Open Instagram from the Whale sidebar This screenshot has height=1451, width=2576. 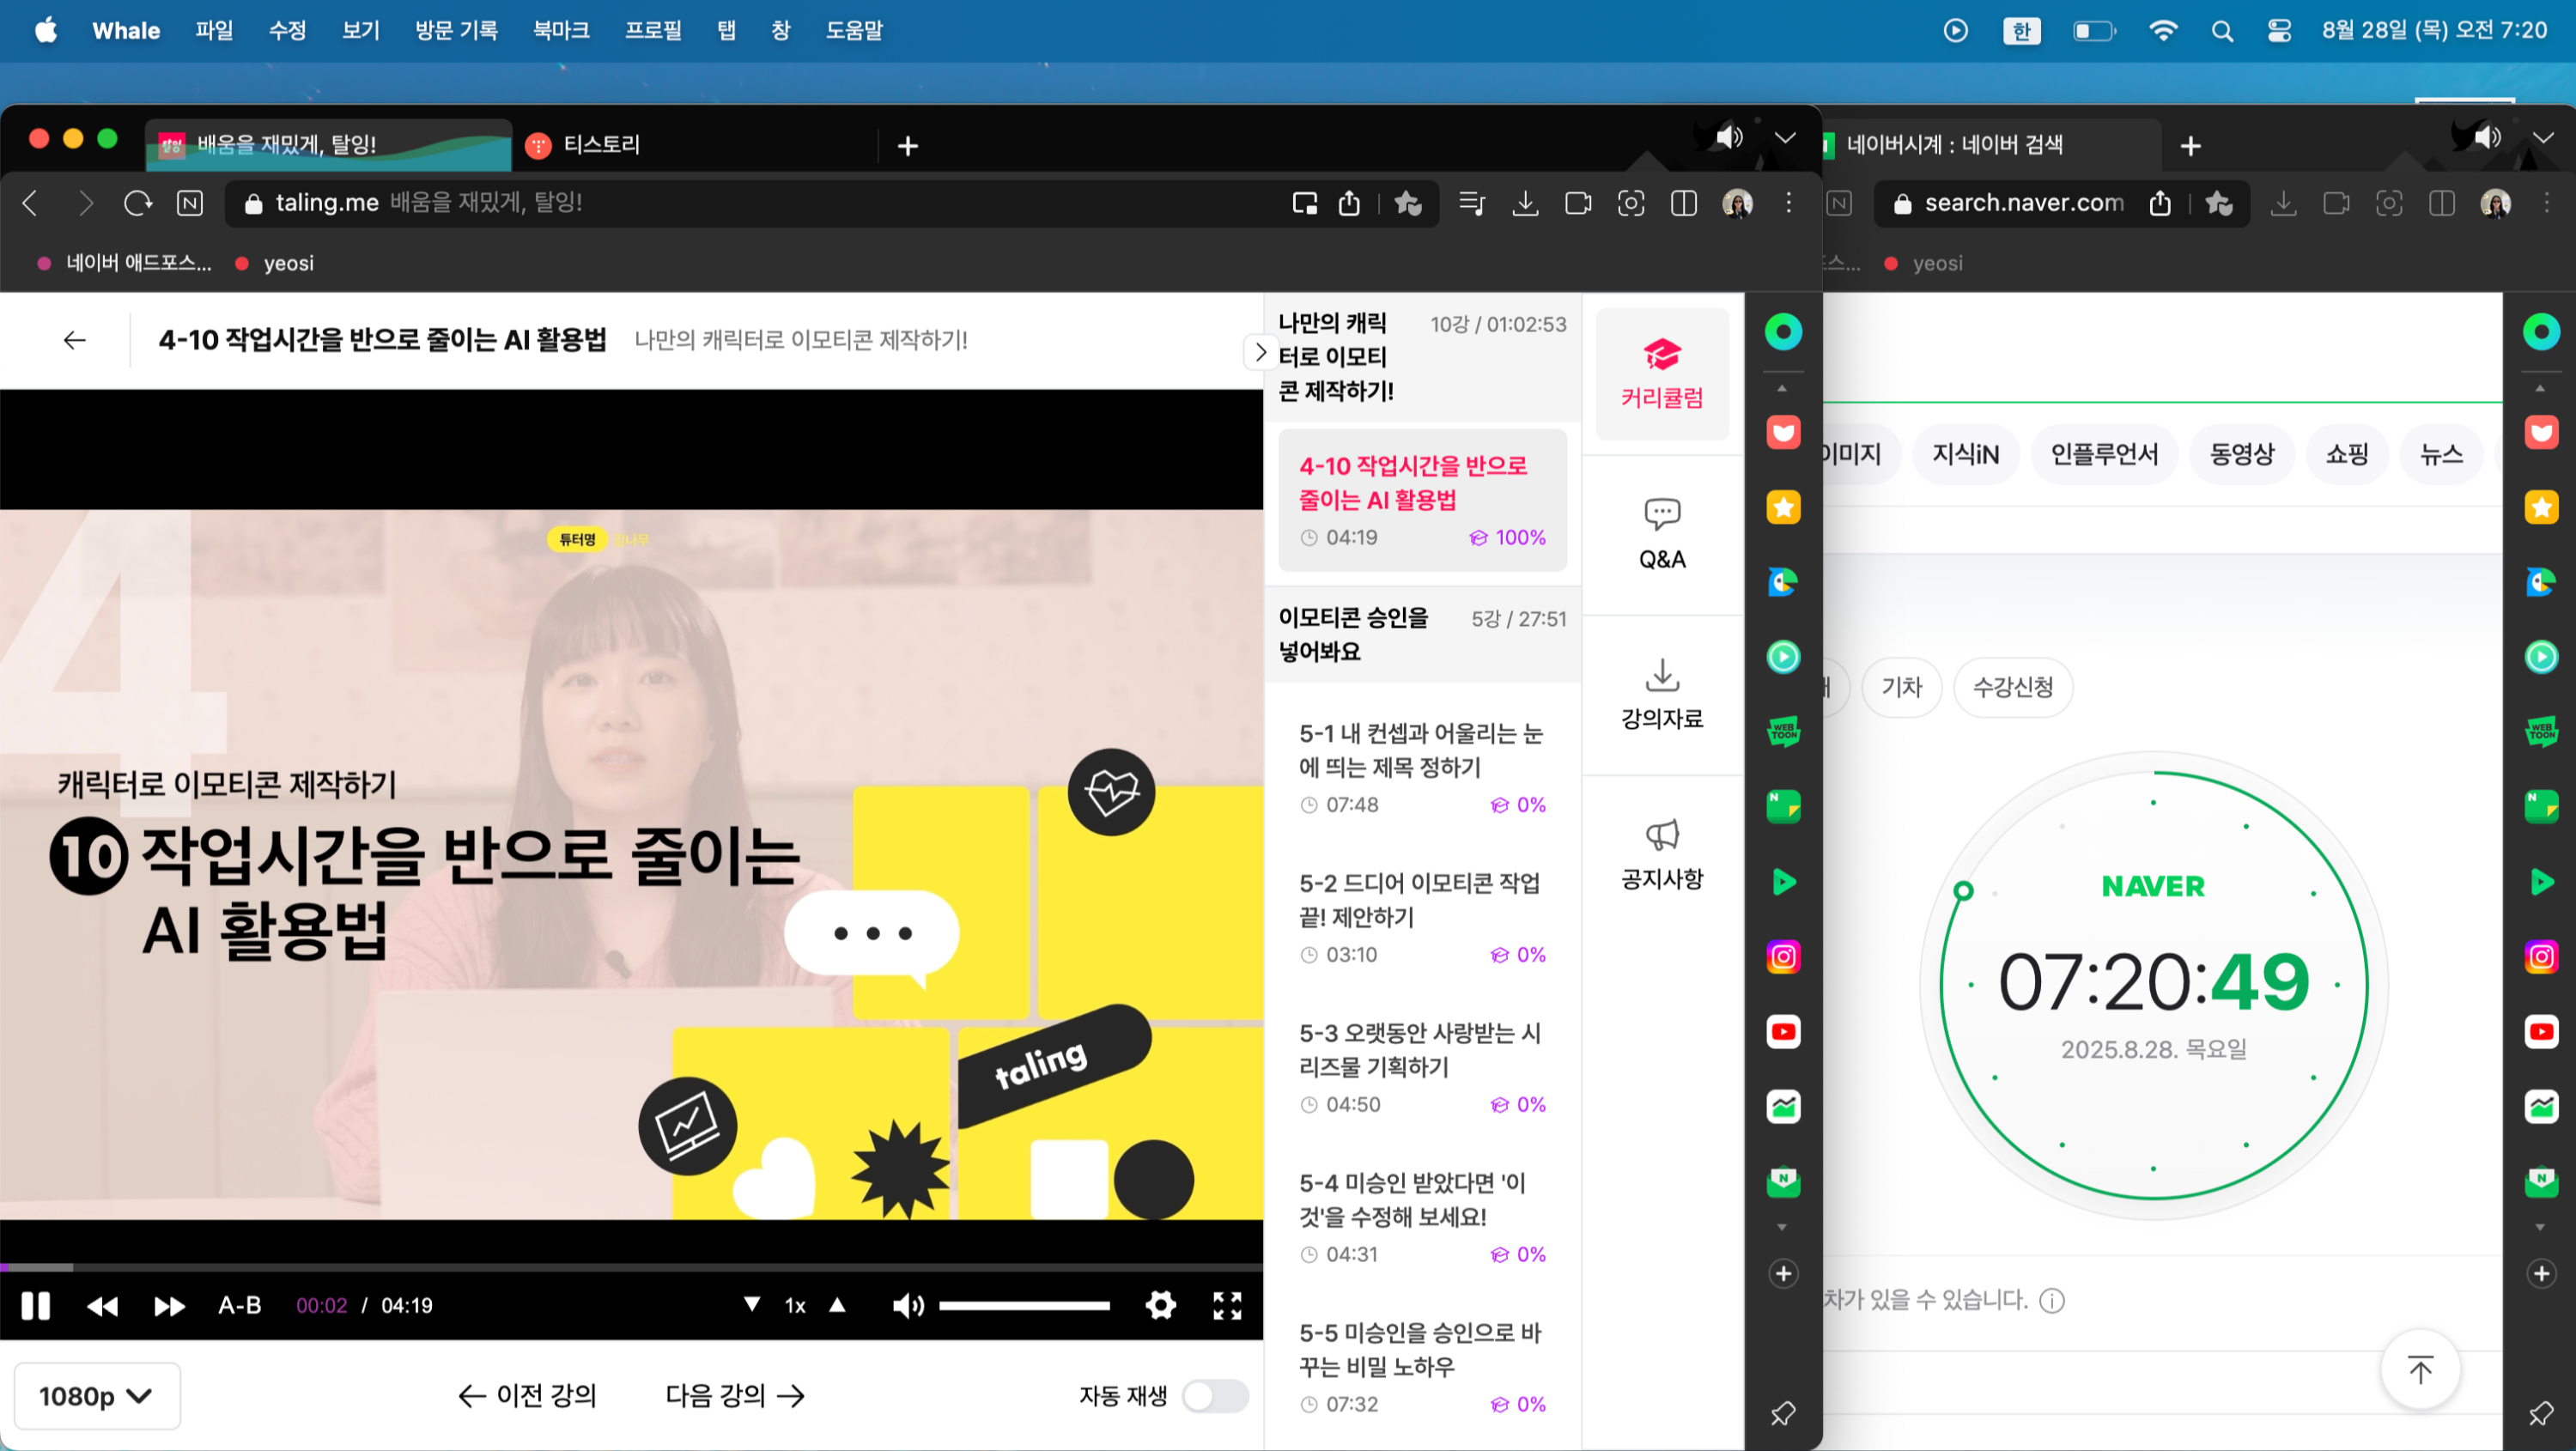1783,957
